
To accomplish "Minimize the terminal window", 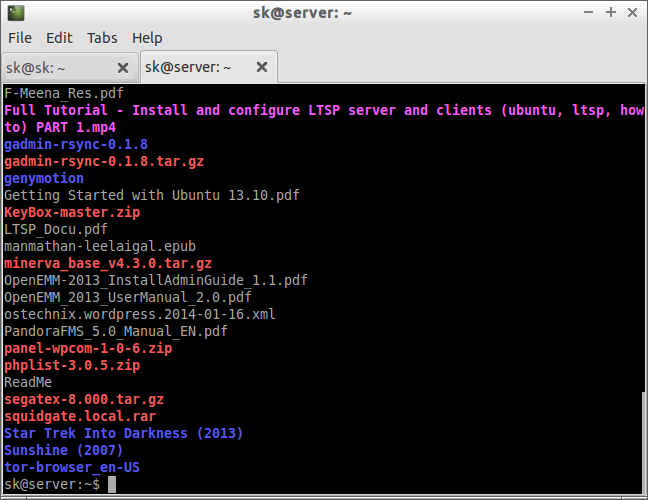I will pyautogui.click(x=588, y=12).
